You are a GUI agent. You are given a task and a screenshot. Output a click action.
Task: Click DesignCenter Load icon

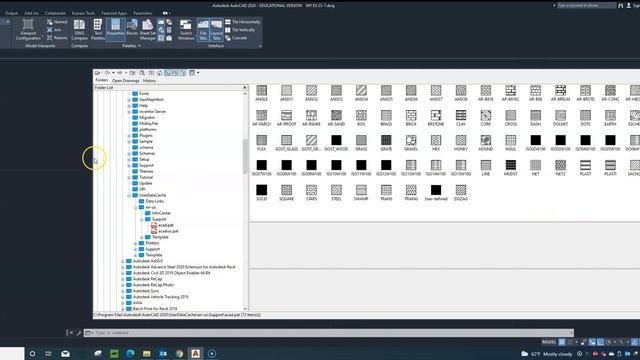(98, 73)
